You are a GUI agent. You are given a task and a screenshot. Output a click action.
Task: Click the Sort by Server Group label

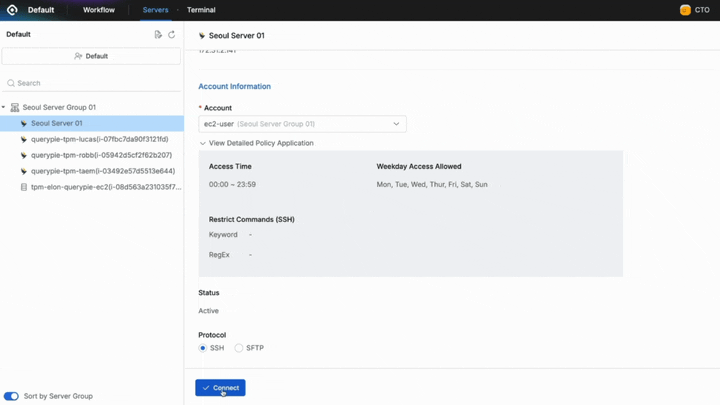pyautogui.click(x=58, y=396)
